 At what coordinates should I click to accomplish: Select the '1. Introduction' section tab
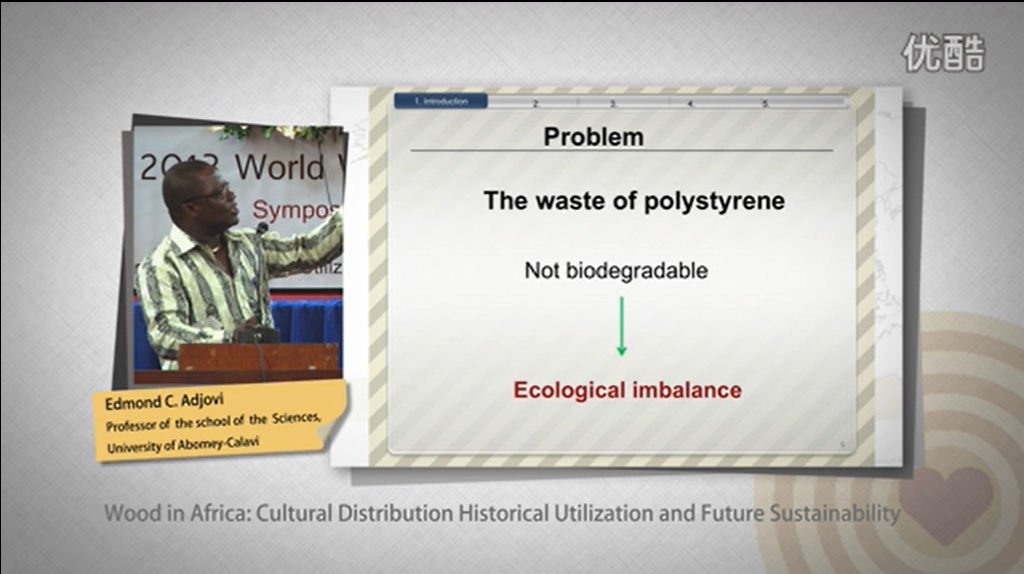440,102
